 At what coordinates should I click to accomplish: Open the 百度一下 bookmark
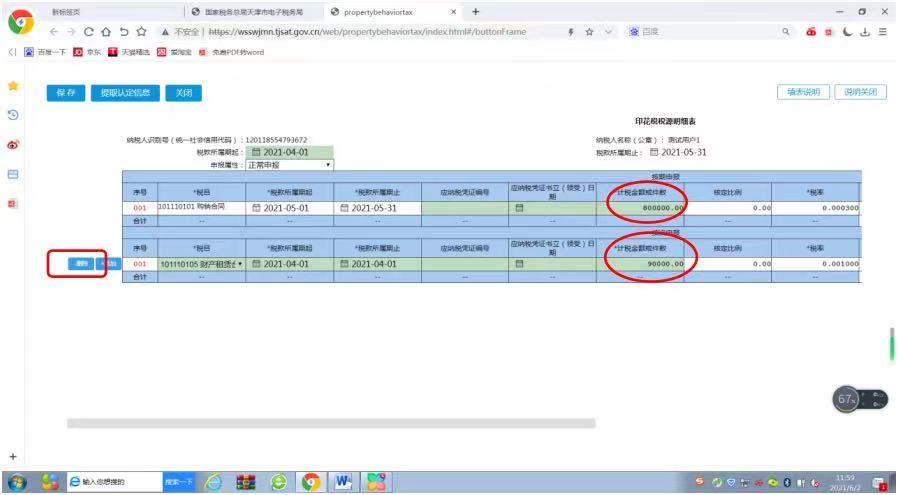[45, 52]
